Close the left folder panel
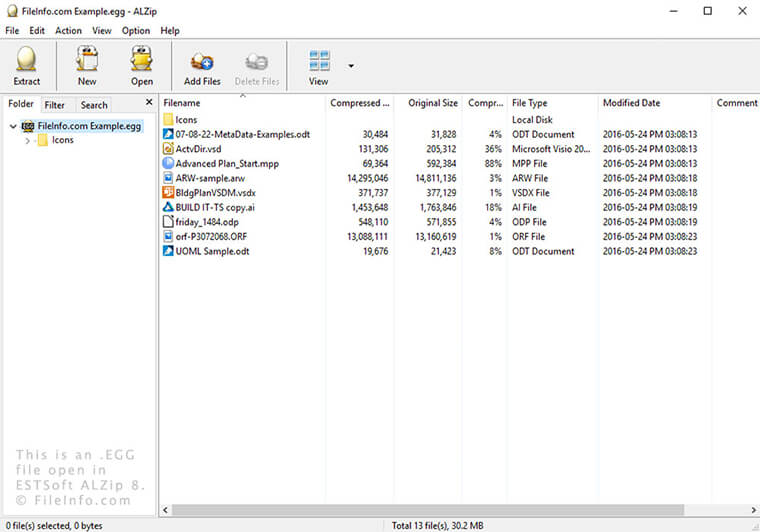This screenshot has width=760, height=532. pos(149,103)
